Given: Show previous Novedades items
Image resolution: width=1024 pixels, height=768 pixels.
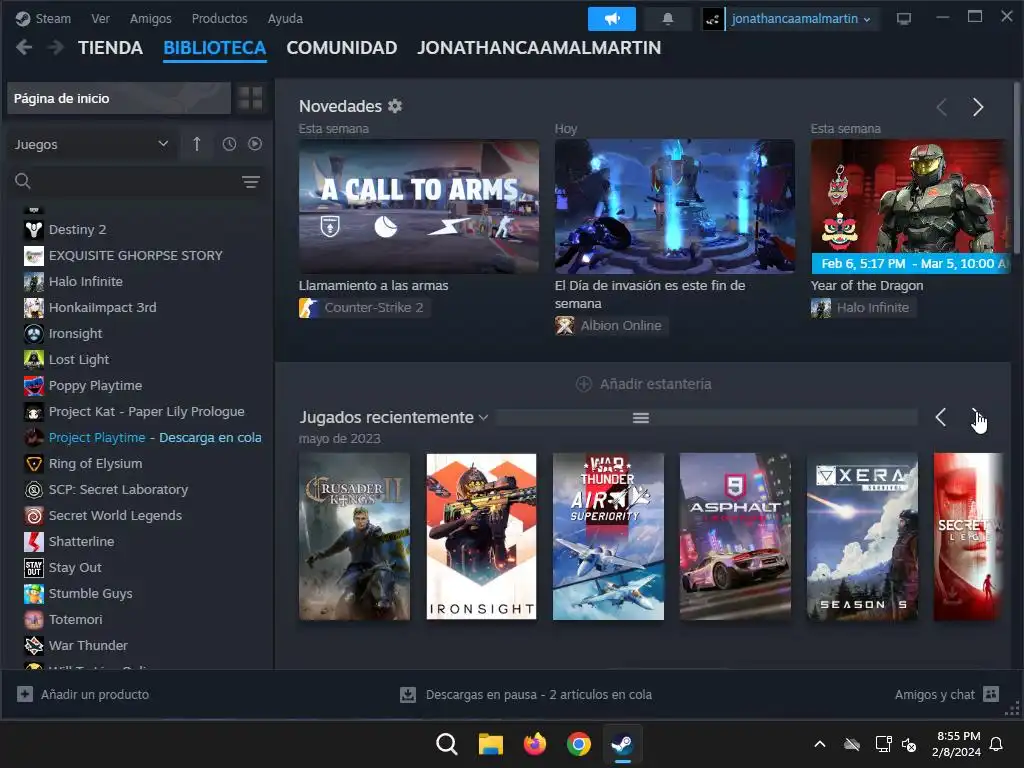Looking at the screenshot, I should [x=942, y=107].
